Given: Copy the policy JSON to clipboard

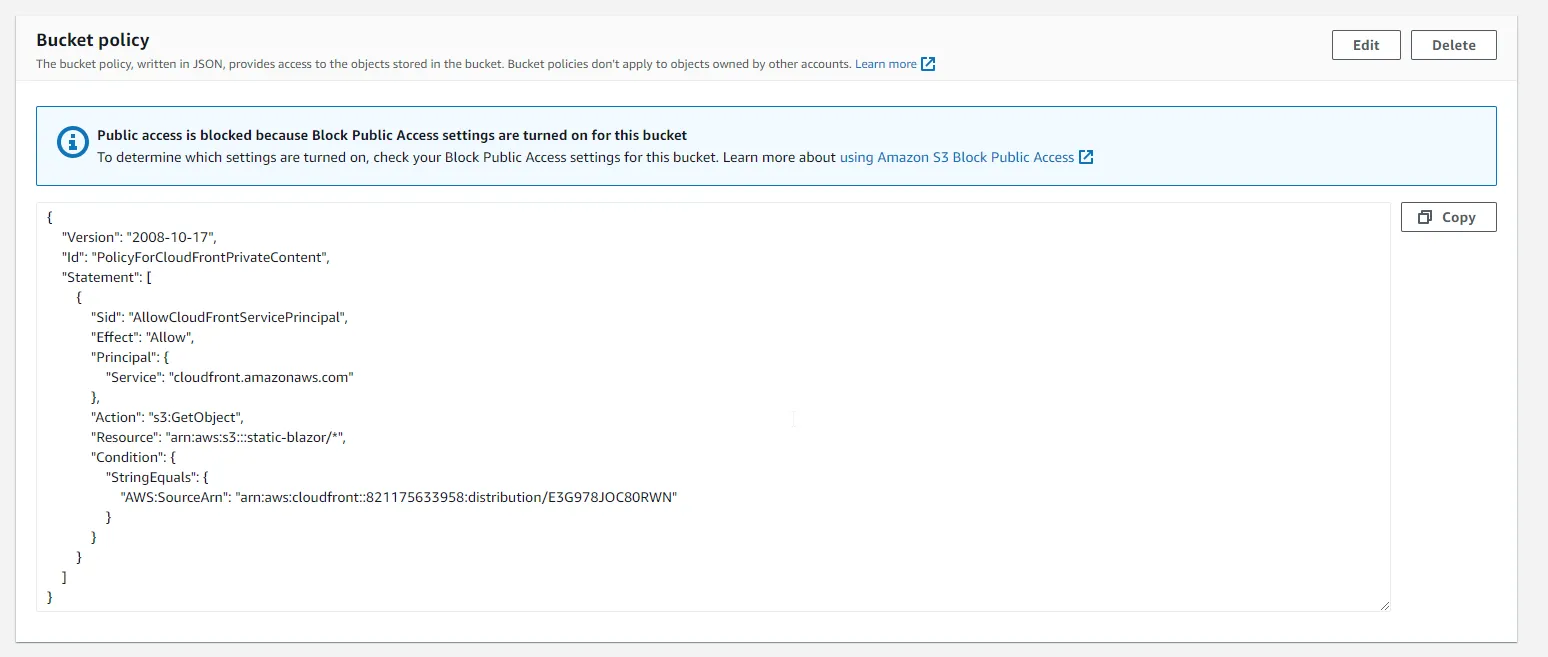Looking at the screenshot, I should [x=1448, y=216].
